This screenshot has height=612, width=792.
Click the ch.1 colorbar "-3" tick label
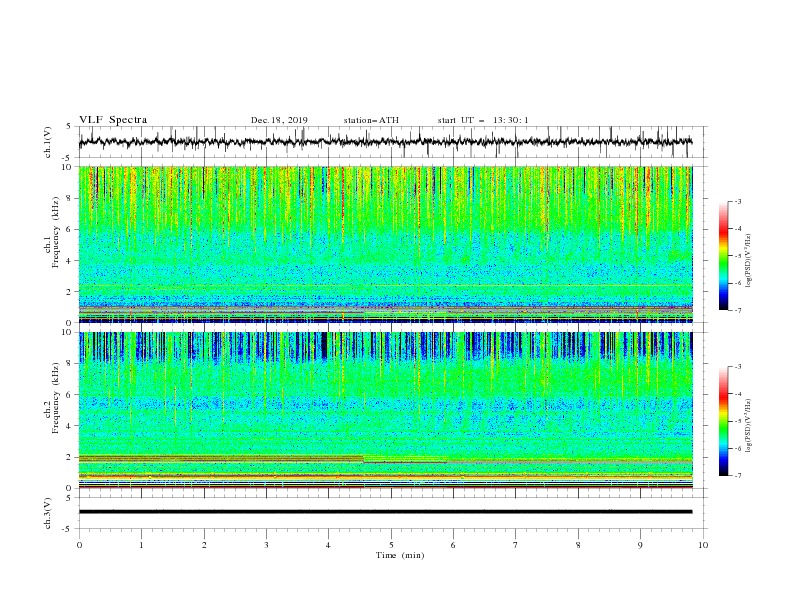737,201
